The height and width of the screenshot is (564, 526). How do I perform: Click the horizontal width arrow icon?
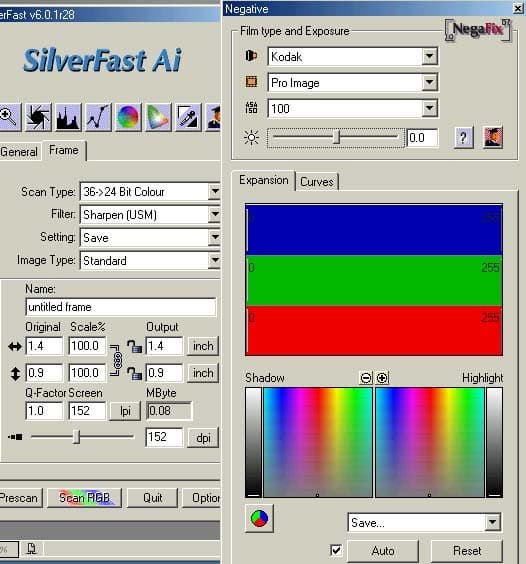(15, 347)
